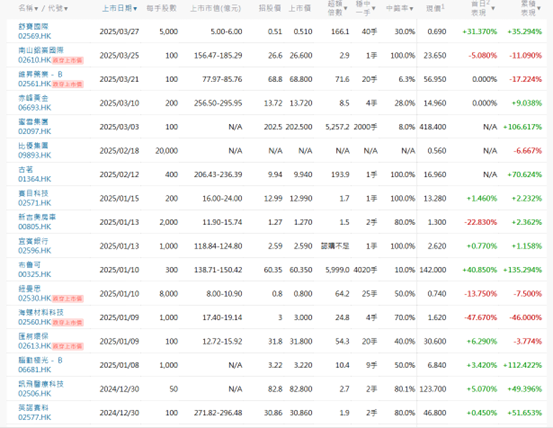Sort by 首日表現 column arrow

493,8
